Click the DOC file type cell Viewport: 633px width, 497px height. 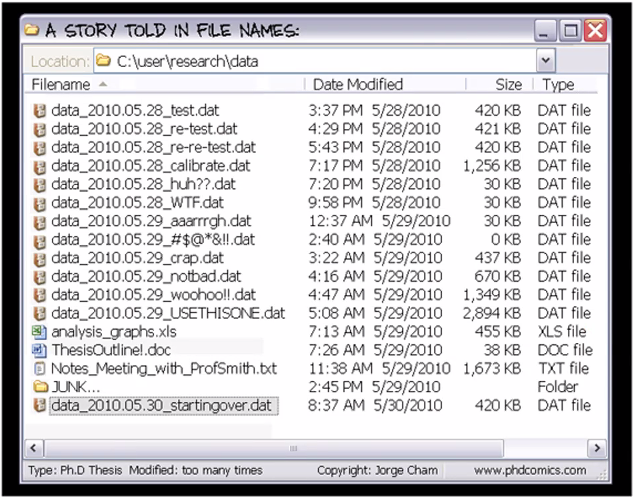pyautogui.click(x=565, y=350)
